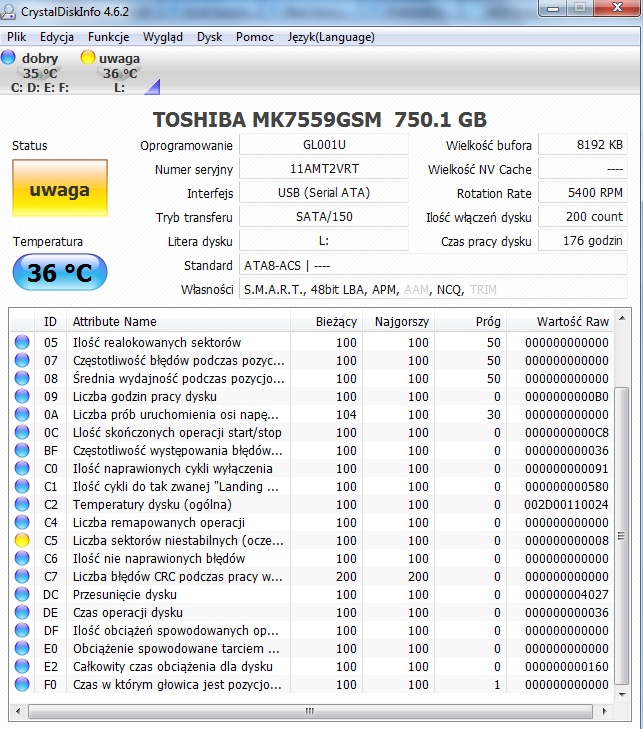Click the blue status icon for ID C7
The image size is (643, 729).
[22, 576]
